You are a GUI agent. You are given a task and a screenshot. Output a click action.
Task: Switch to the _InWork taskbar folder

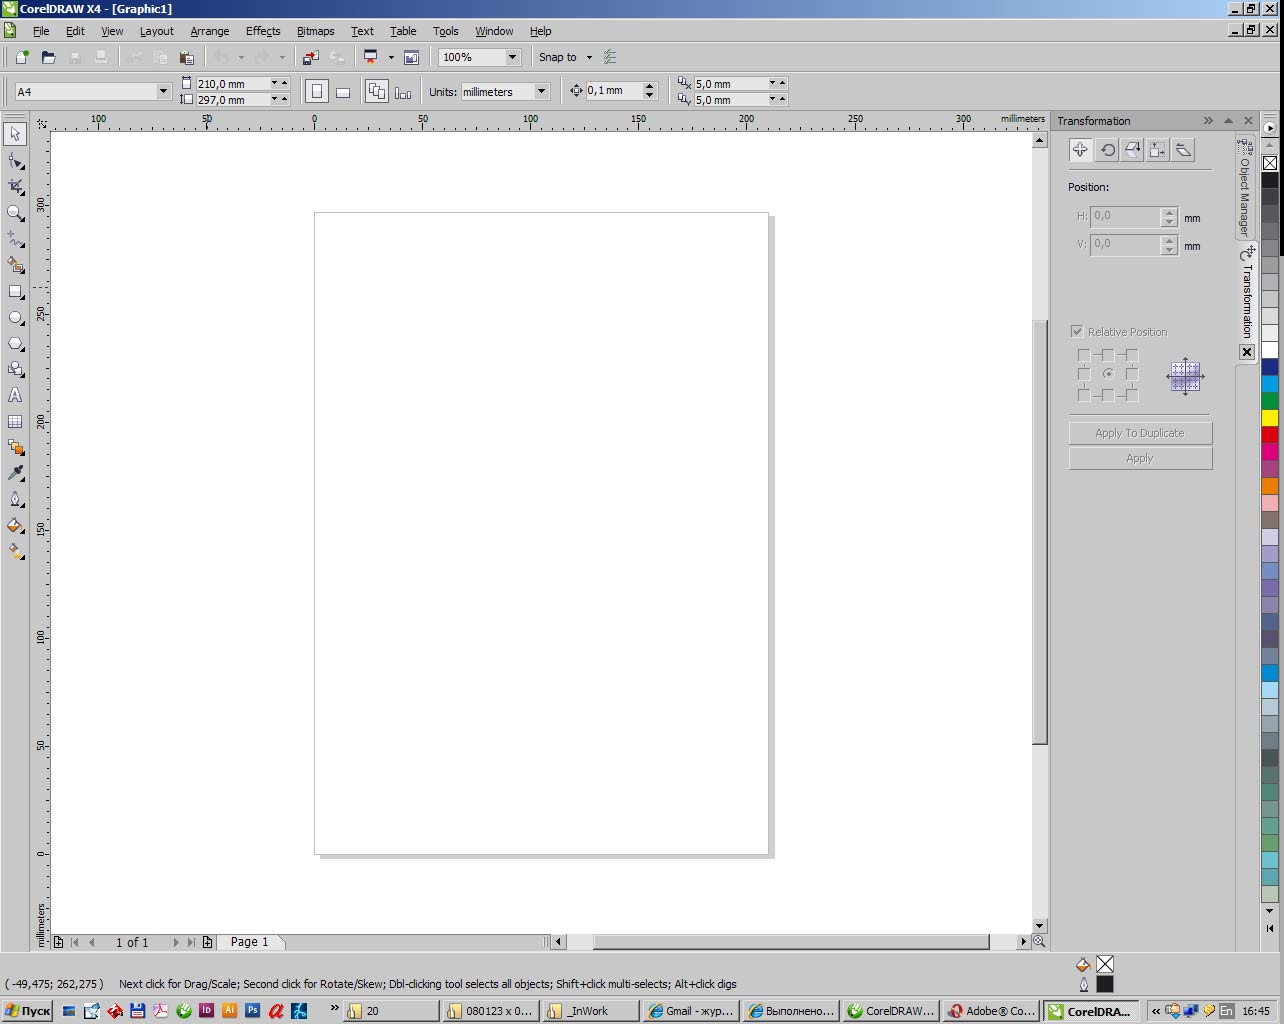click(x=591, y=1011)
